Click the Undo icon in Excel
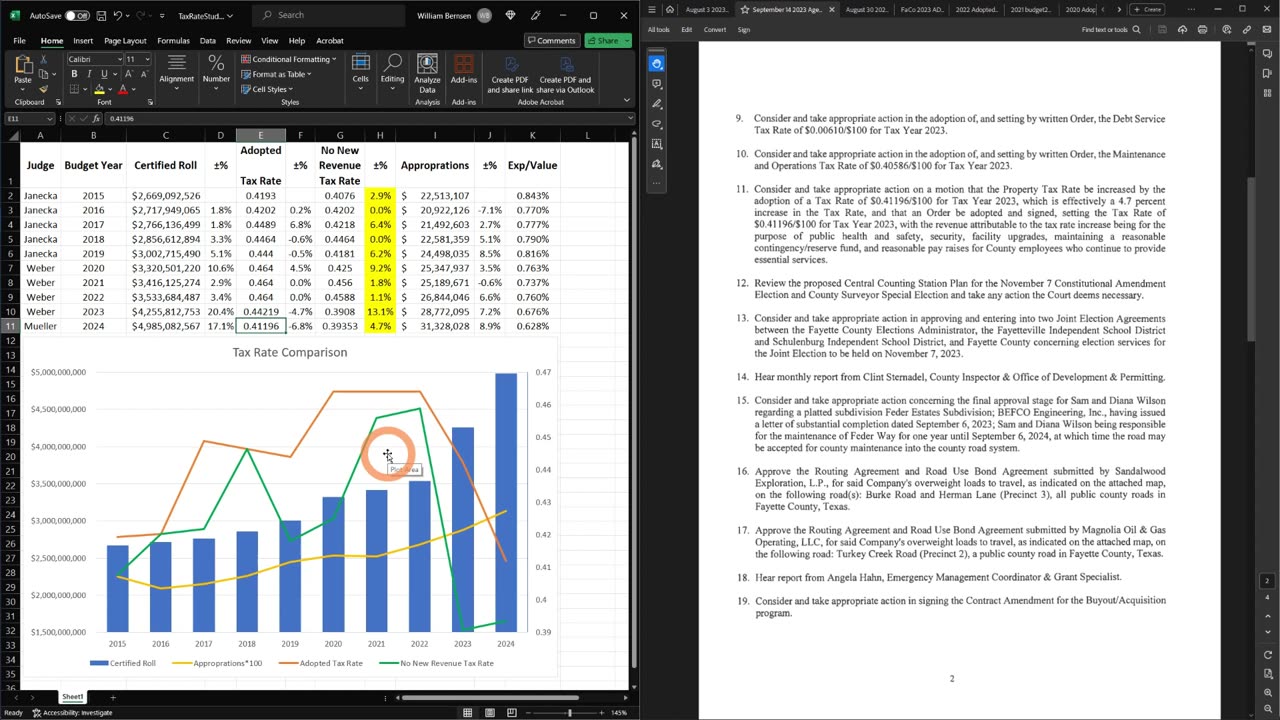 coord(118,16)
